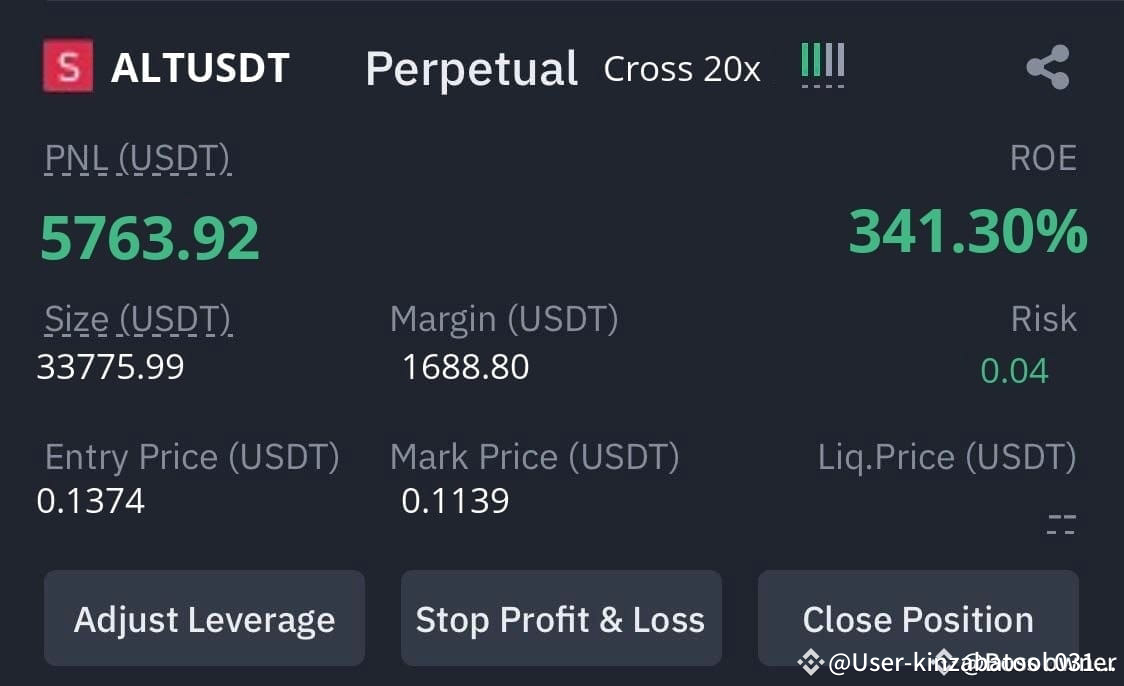Image resolution: width=1124 pixels, height=686 pixels.
Task: Tap Adjust Leverage to change leverage
Action: click(204, 618)
